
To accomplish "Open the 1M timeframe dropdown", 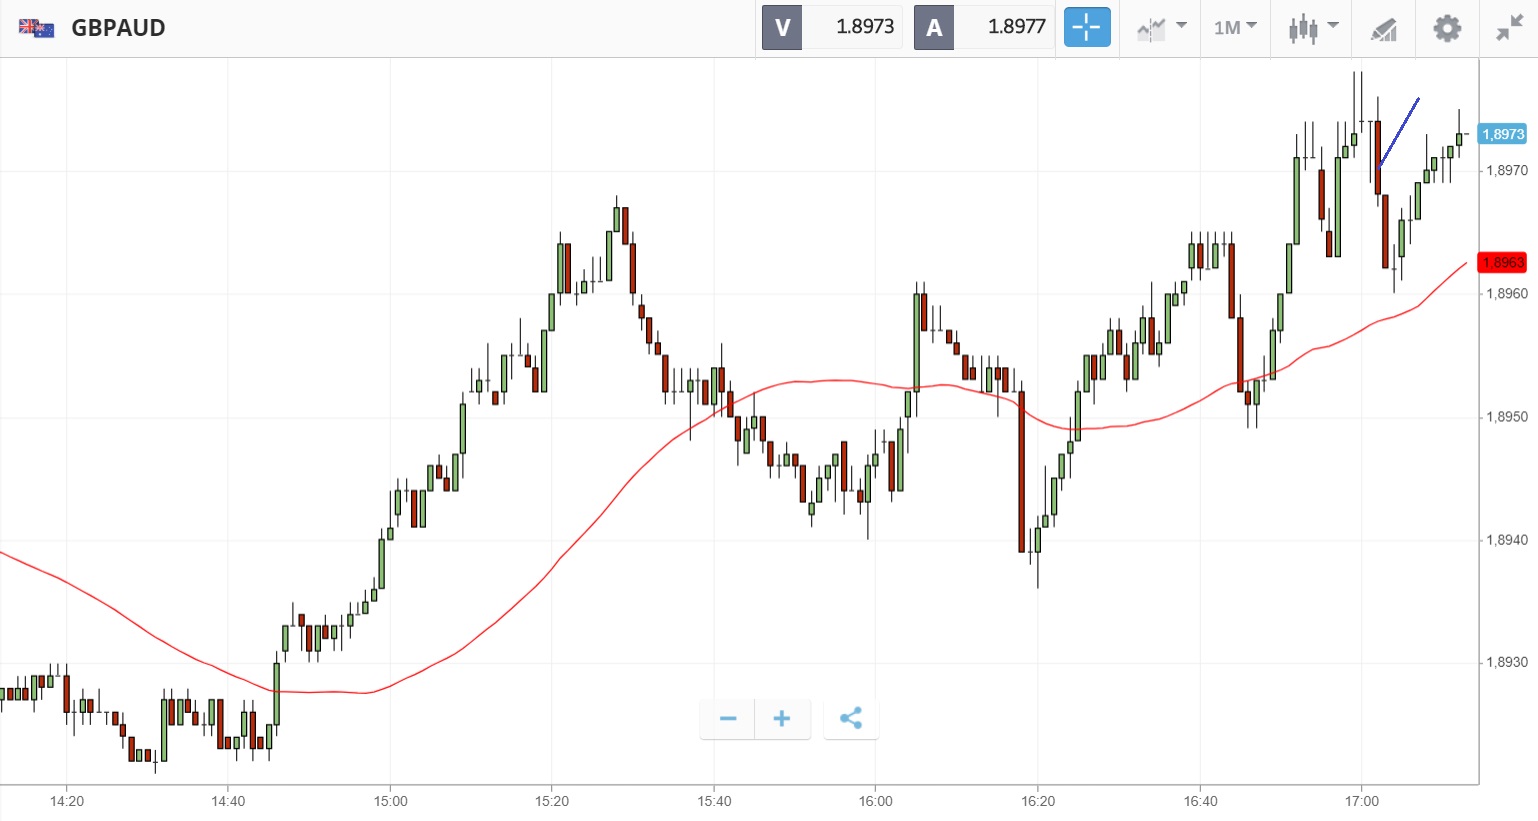I will pyautogui.click(x=1235, y=28).
